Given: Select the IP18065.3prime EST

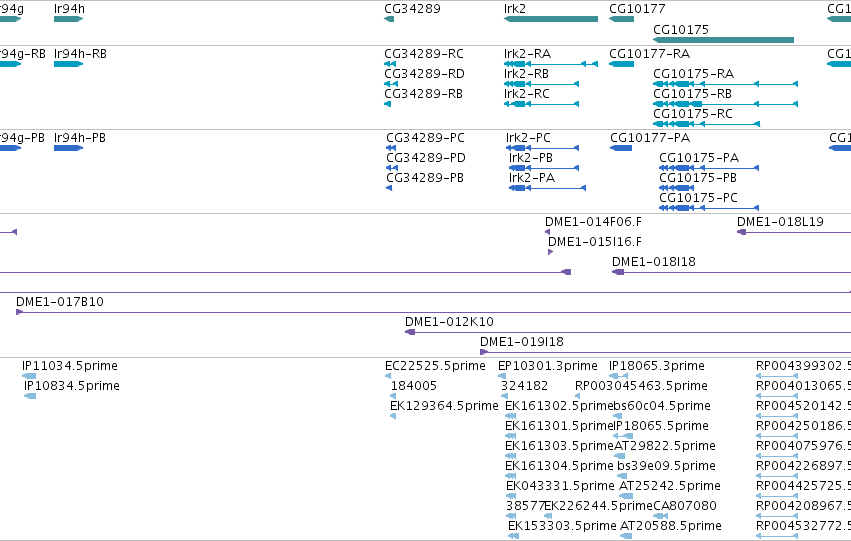Looking at the screenshot, I should coord(618,377).
